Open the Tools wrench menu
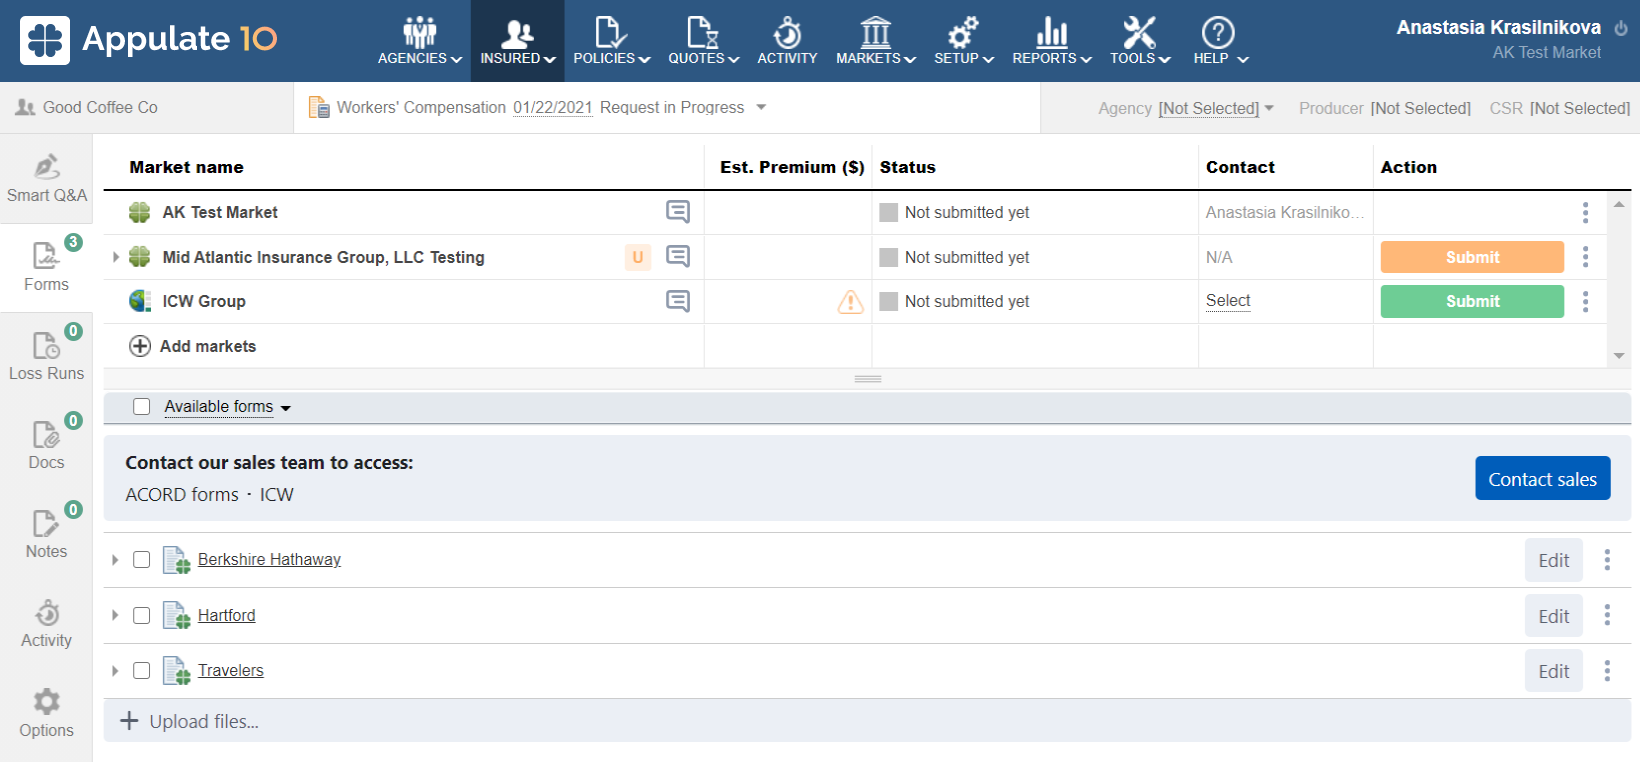Viewport: 1640px width, 762px height. [x=1140, y=41]
